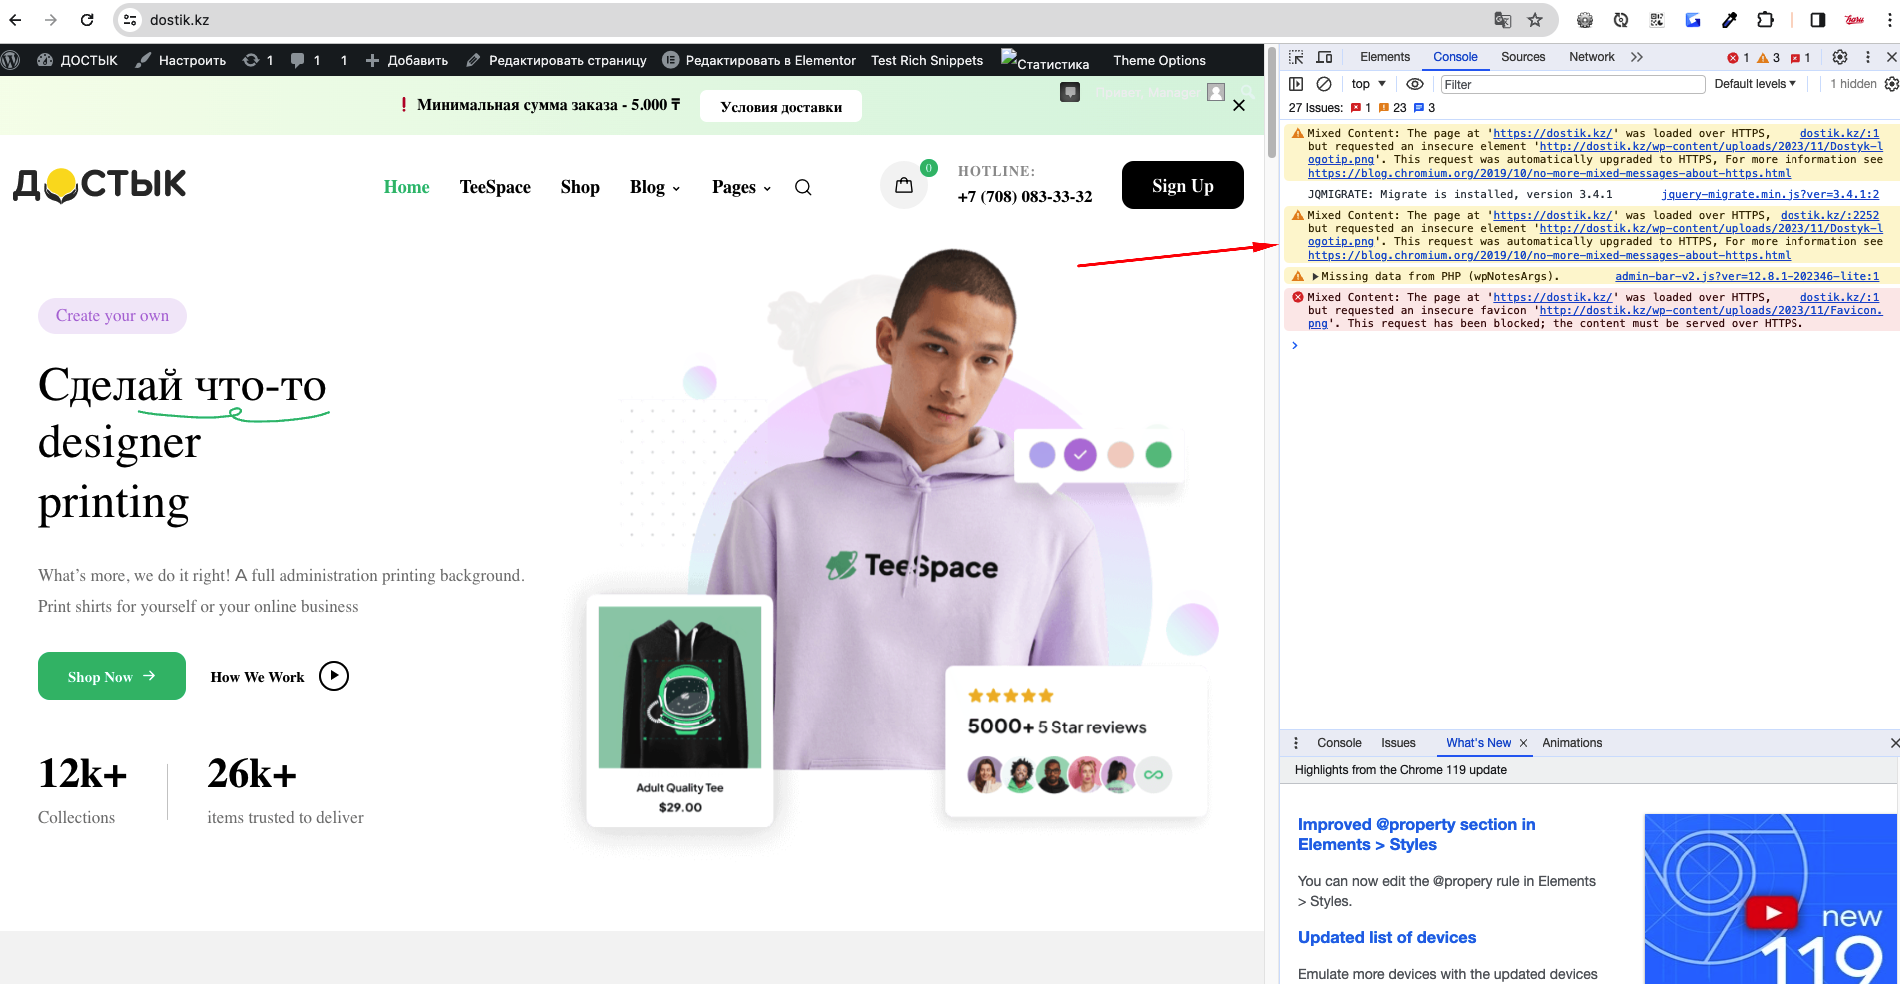Select the peach color dot
This screenshot has width=1900, height=984.
[x=1120, y=455]
